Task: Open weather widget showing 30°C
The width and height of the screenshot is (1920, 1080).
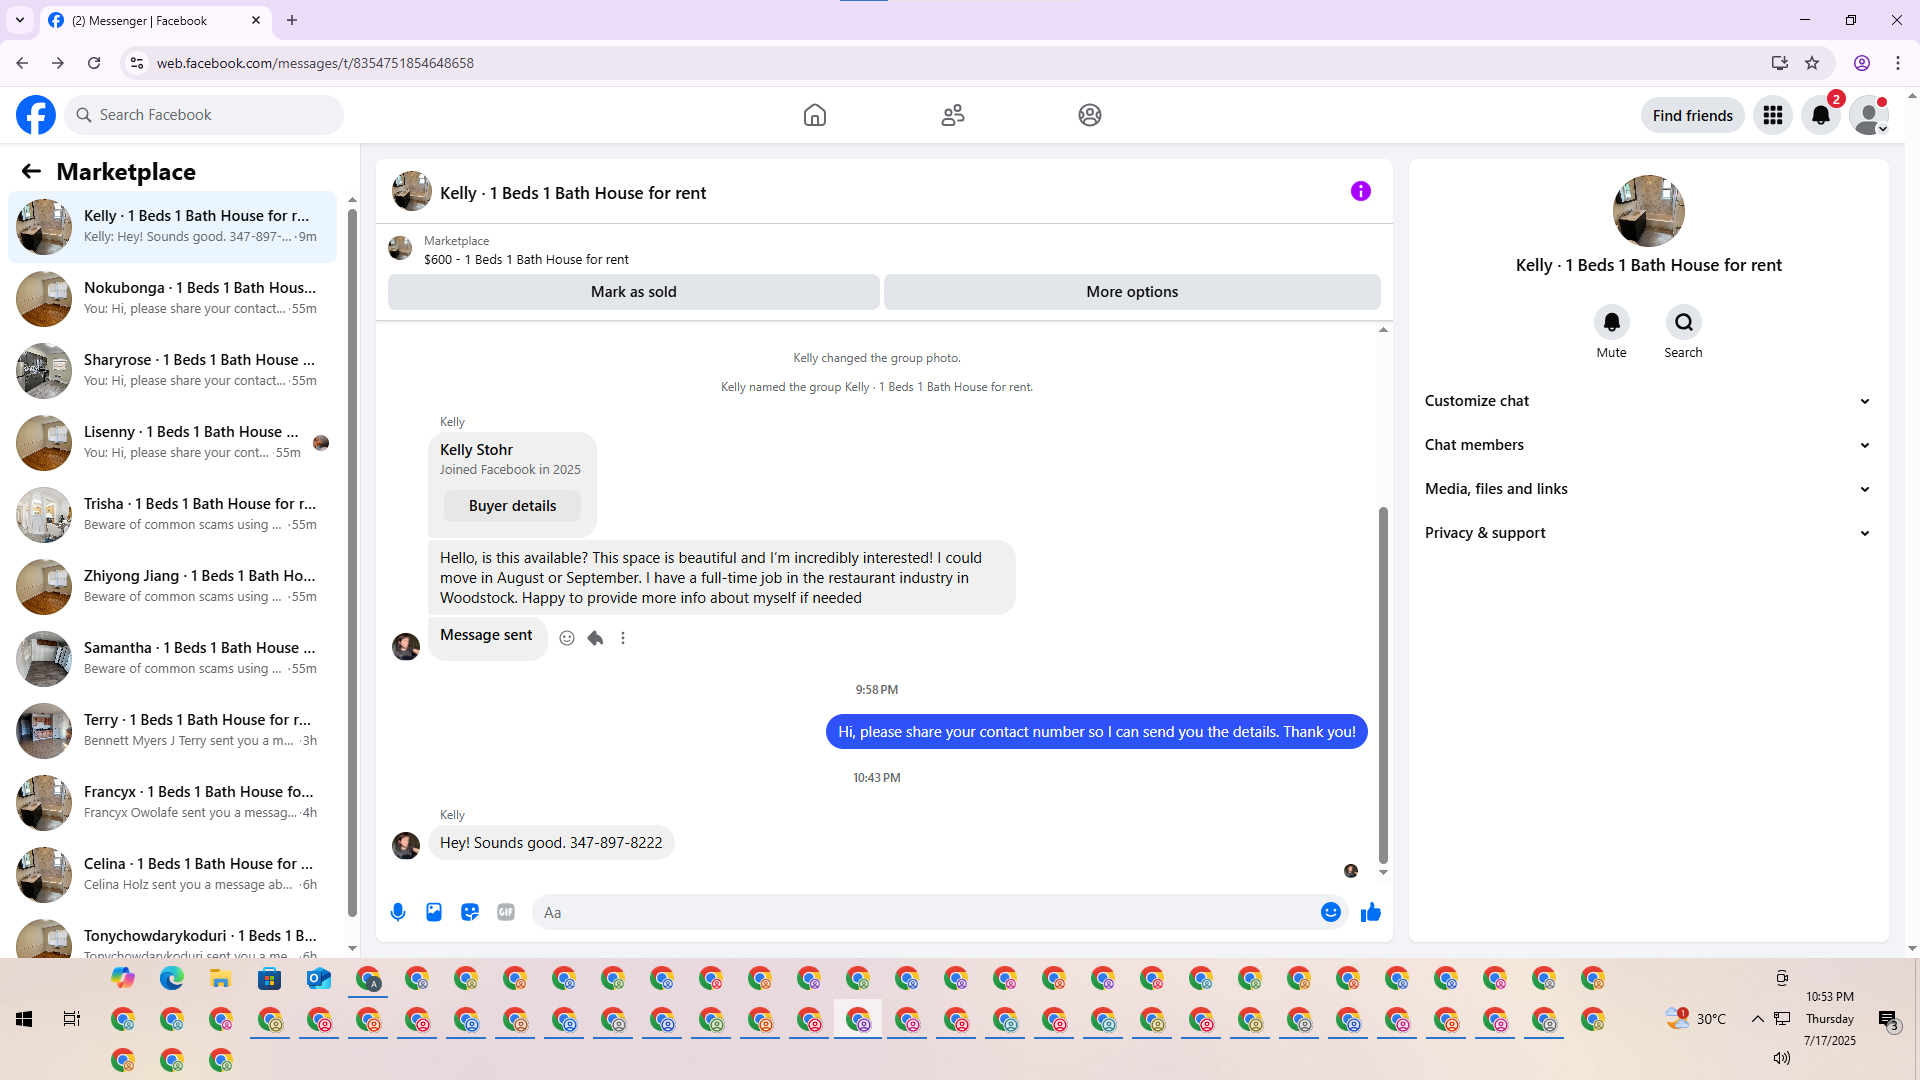Action: tap(1696, 1019)
